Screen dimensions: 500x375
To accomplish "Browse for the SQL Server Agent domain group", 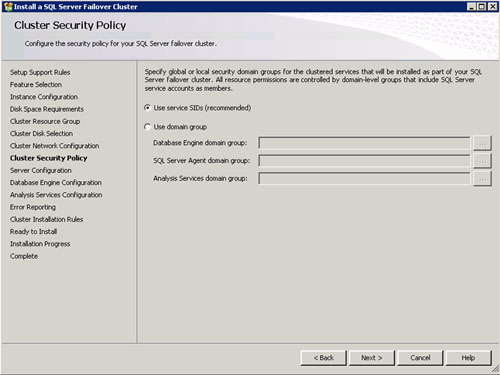I will pos(482,161).
